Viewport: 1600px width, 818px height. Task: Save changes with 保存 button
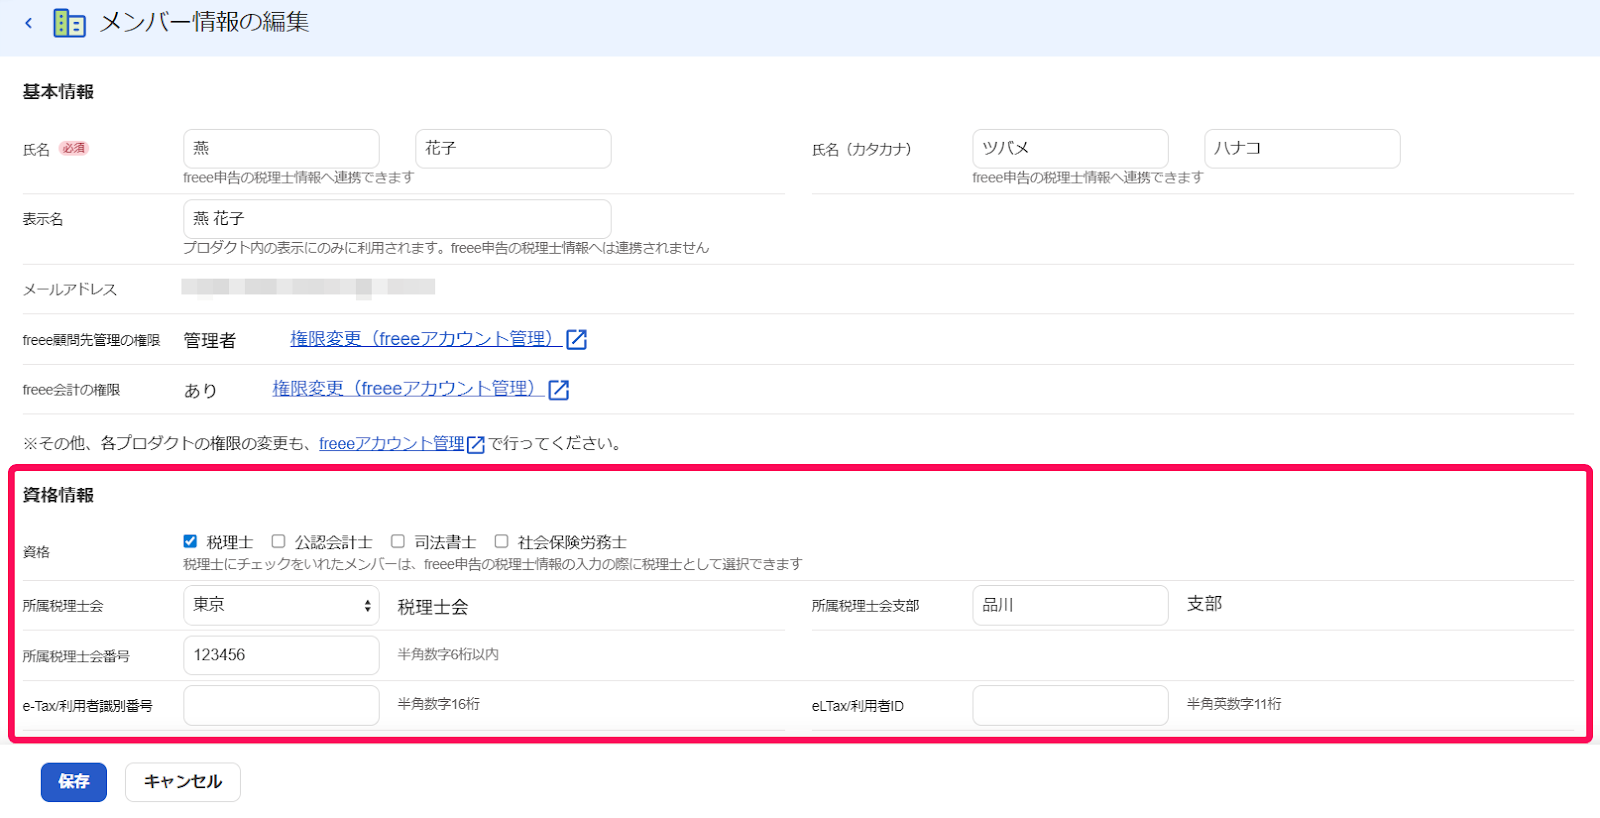74,782
